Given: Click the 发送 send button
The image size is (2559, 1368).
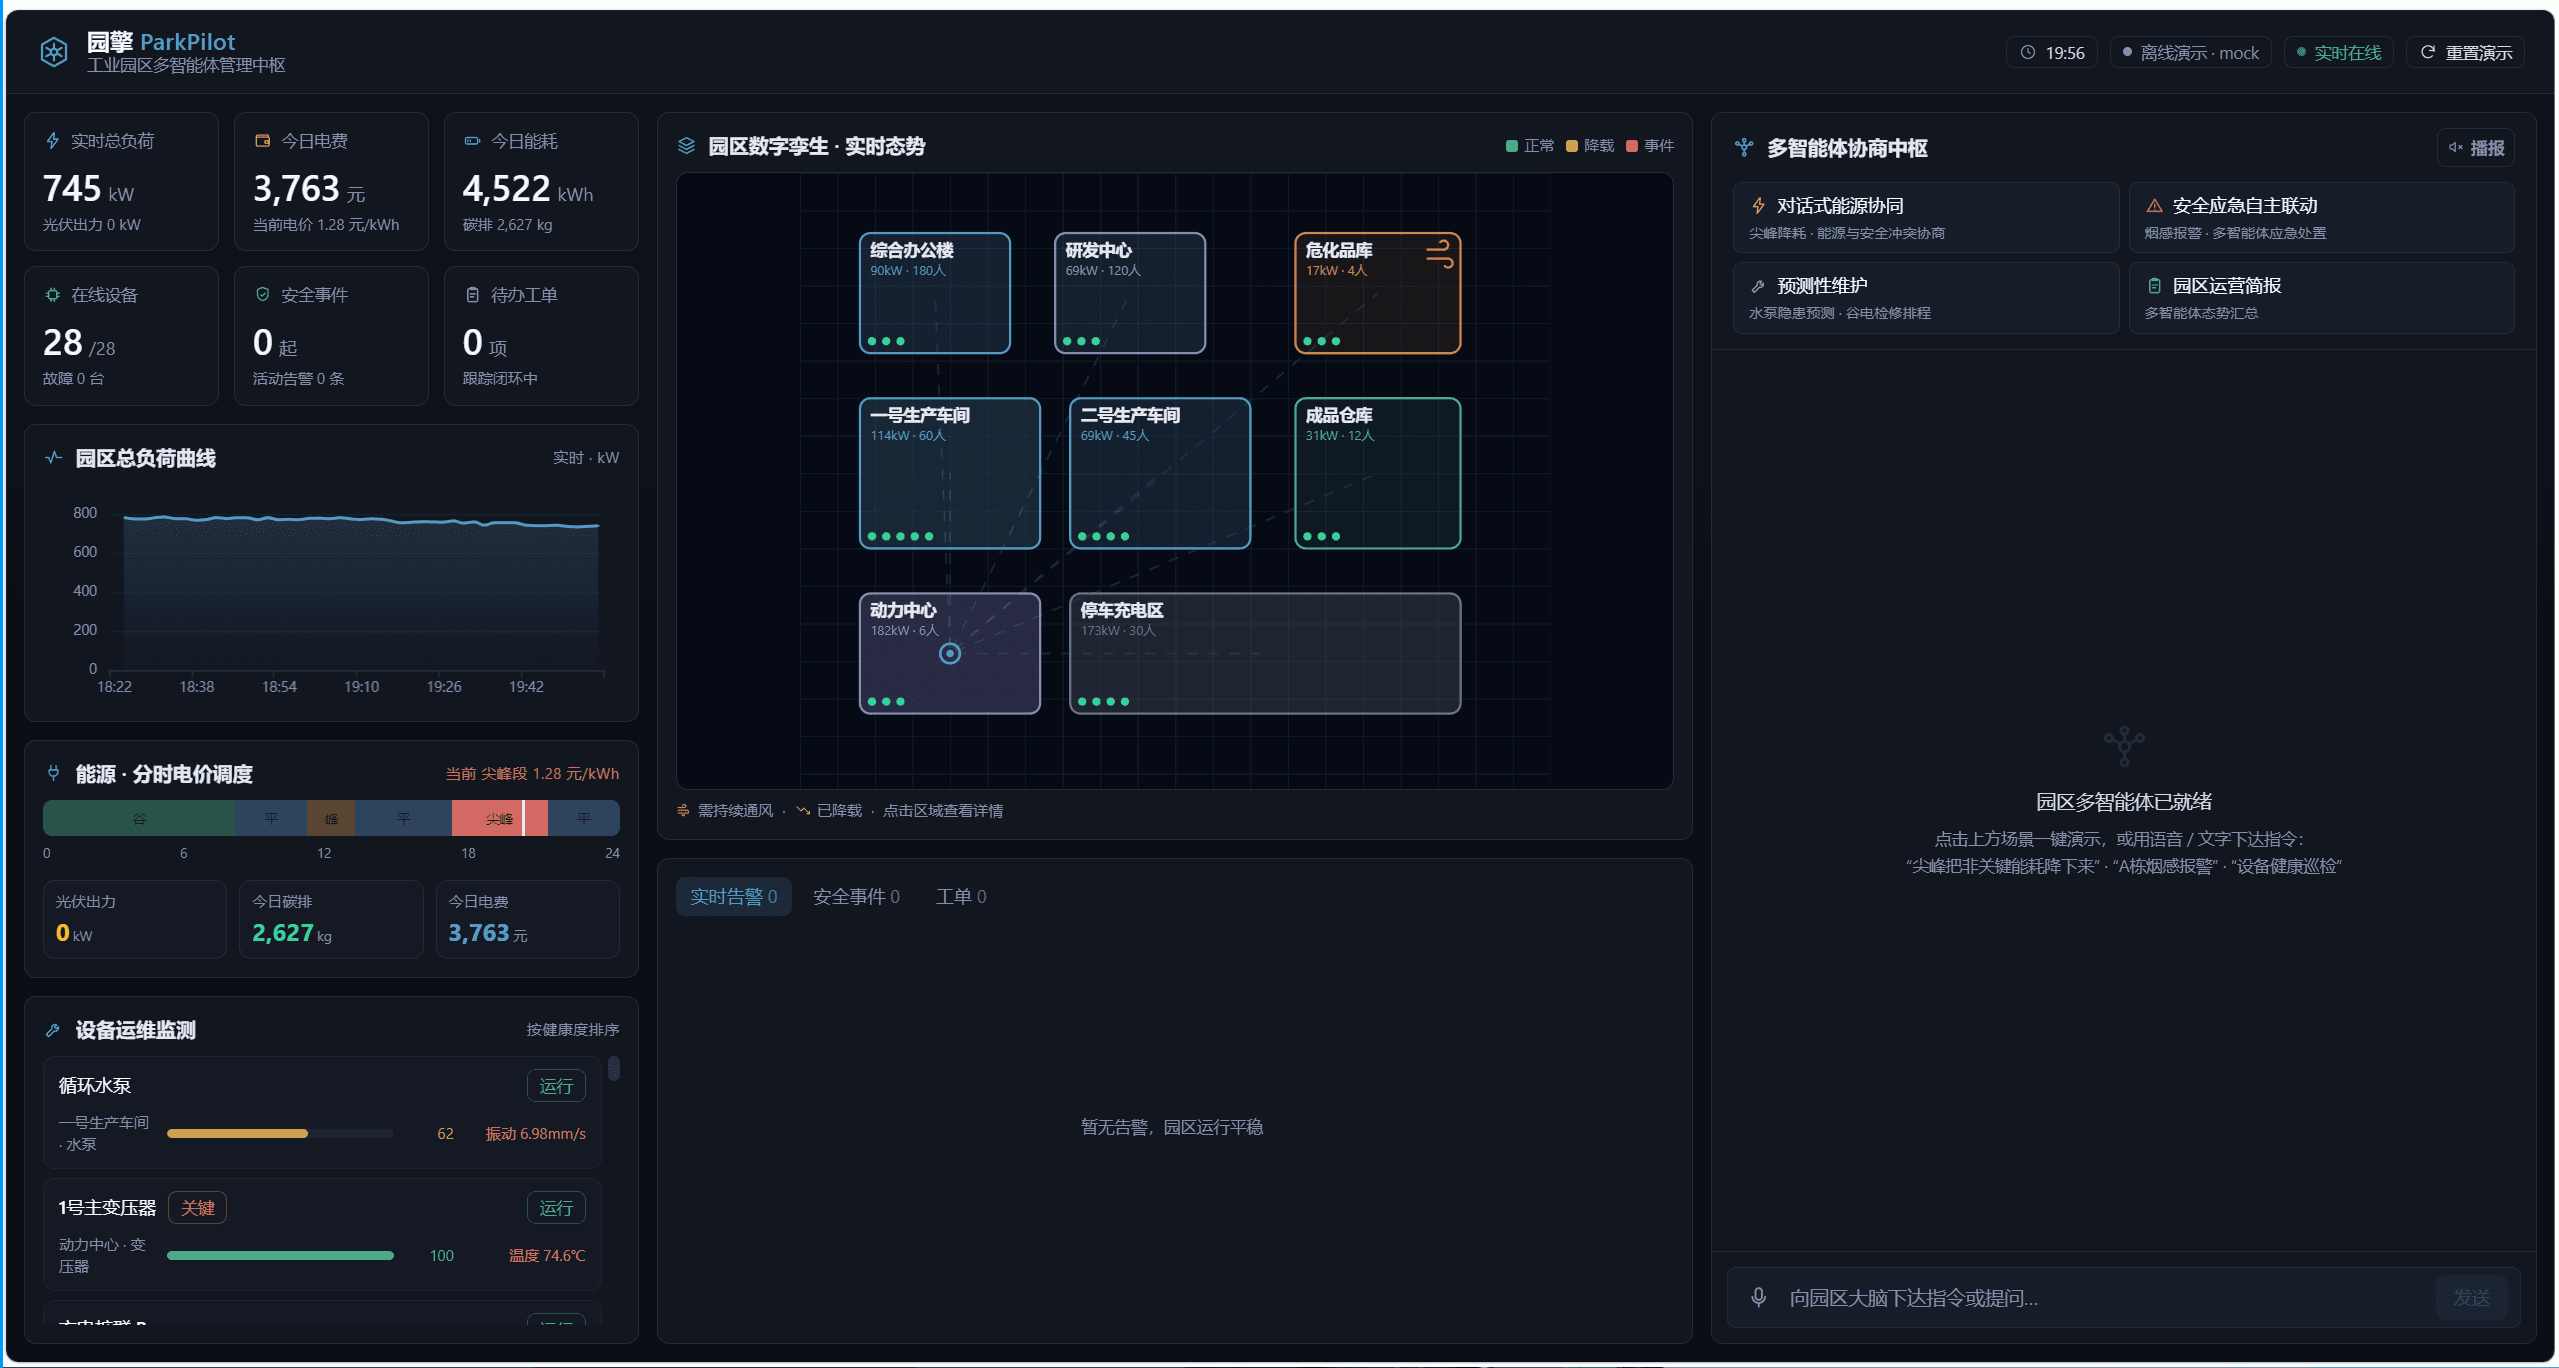Looking at the screenshot, I should tap(2471, 1297).
